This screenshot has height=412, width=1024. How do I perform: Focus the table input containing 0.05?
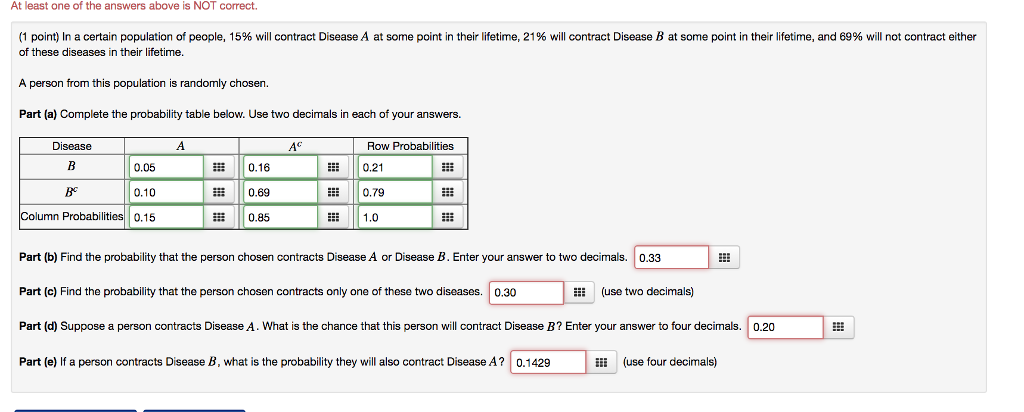pyautogui.click(x=165, y=167)
